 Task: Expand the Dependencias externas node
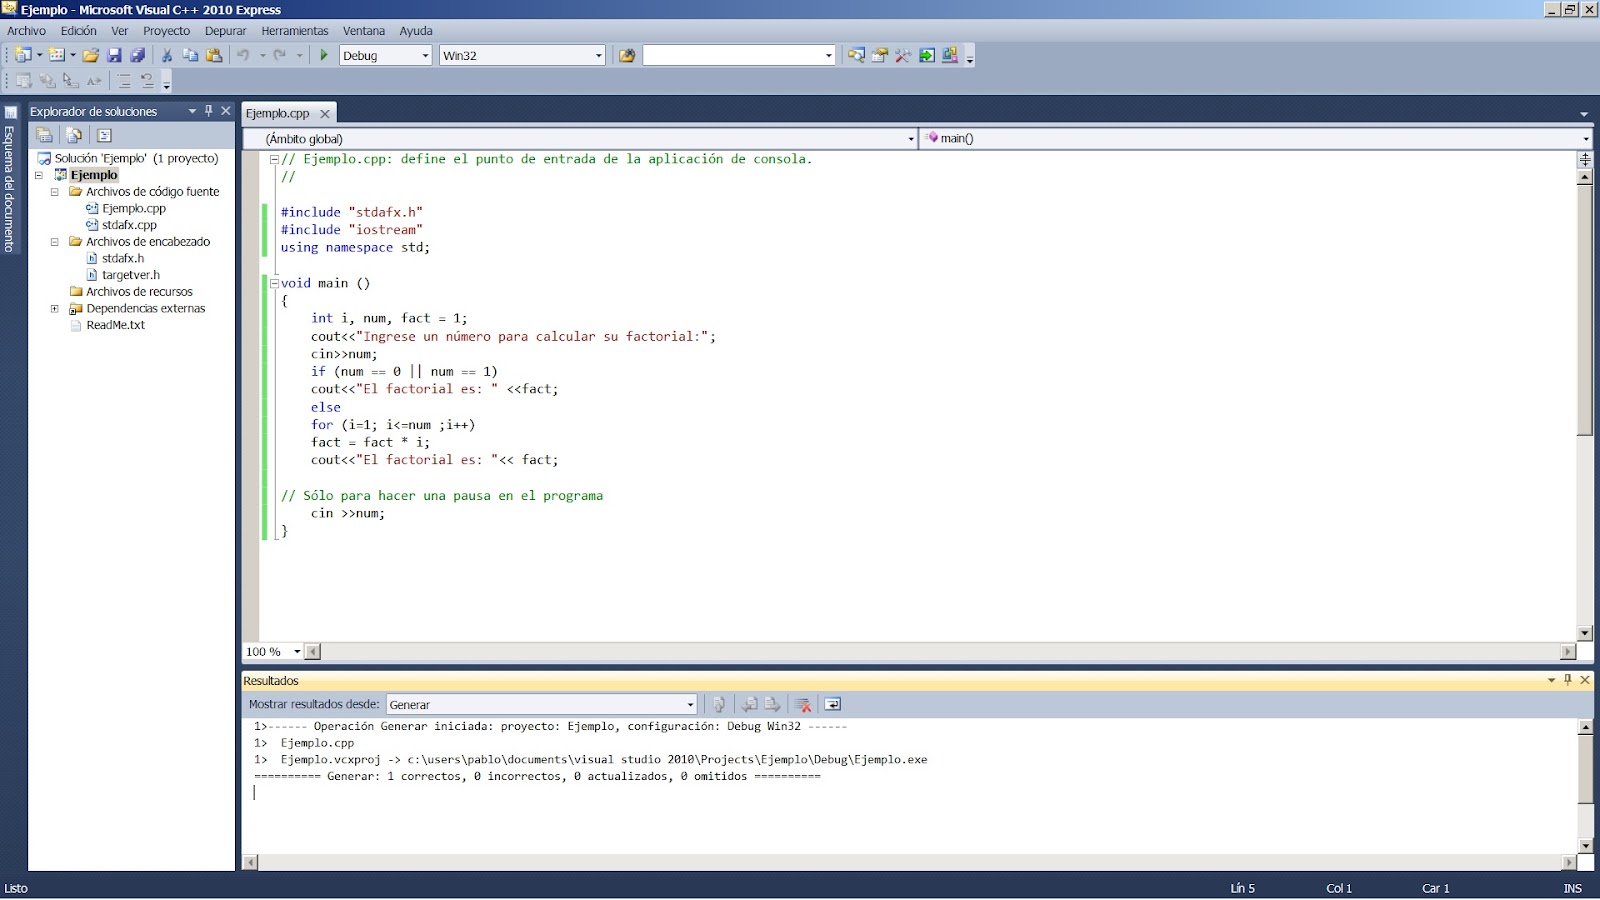[55, 308]
